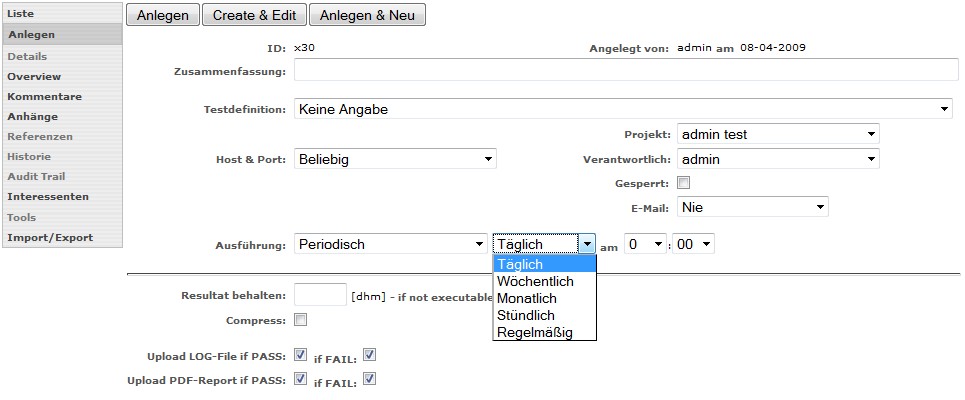The width and height of the screenshot is (965, 400).
Task: Select Wöchentlich from the open list
Action: coord(533,281)
